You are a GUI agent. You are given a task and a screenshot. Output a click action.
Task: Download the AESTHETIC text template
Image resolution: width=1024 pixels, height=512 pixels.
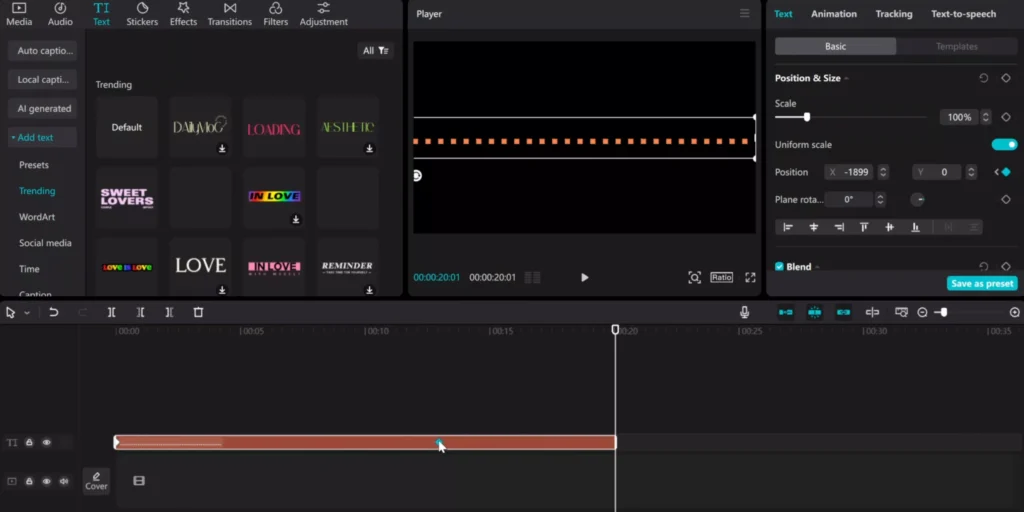(370, 149)
